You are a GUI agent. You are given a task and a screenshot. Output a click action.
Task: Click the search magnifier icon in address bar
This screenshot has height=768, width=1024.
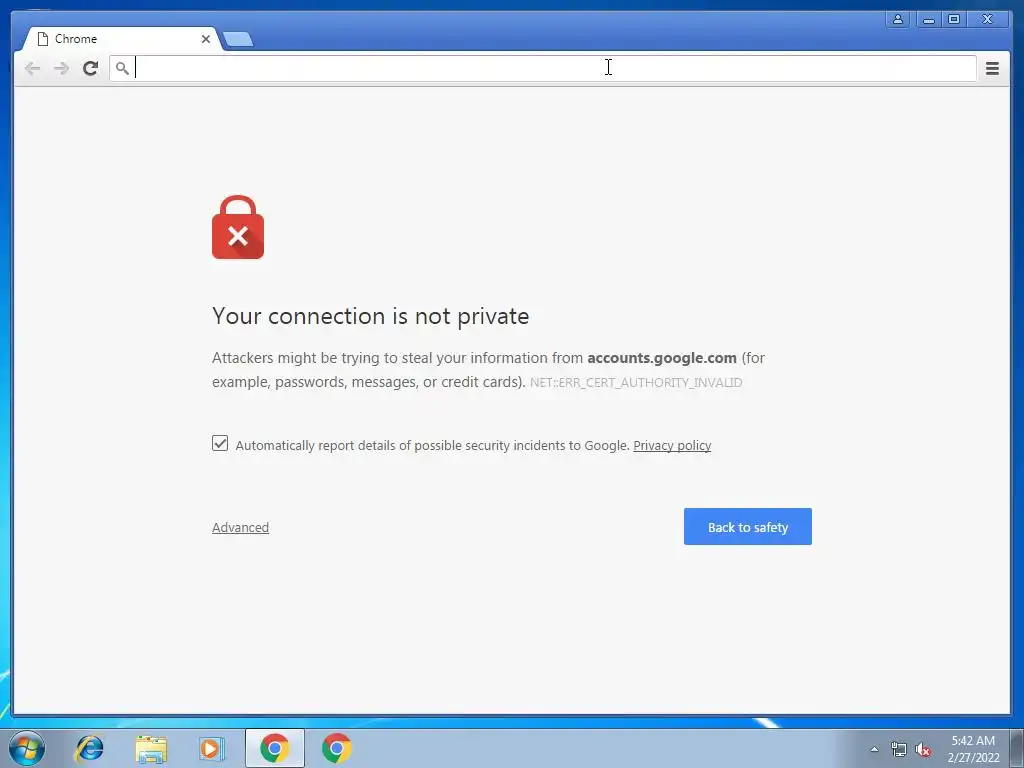coord(121,68)
